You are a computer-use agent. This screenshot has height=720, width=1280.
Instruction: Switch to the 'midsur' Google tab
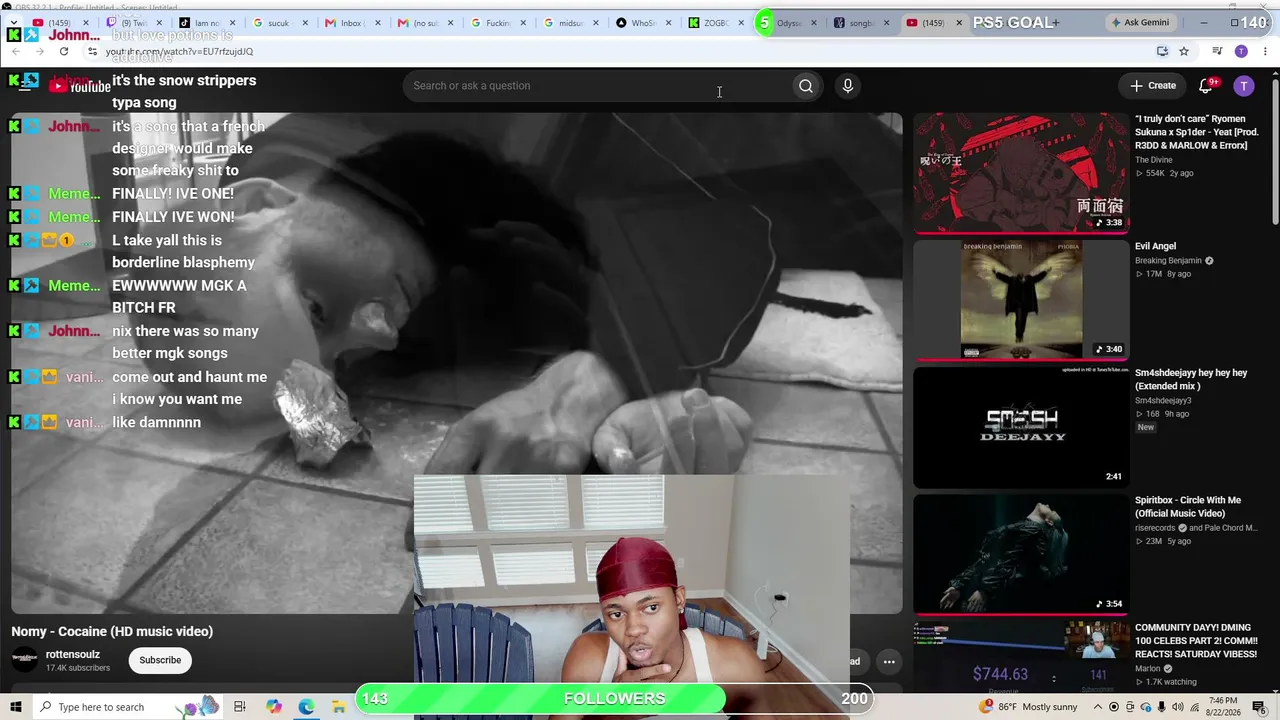570,22
